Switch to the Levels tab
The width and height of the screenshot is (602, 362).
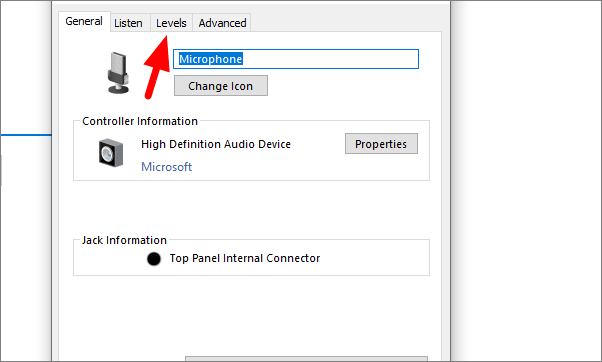(171, 23)
